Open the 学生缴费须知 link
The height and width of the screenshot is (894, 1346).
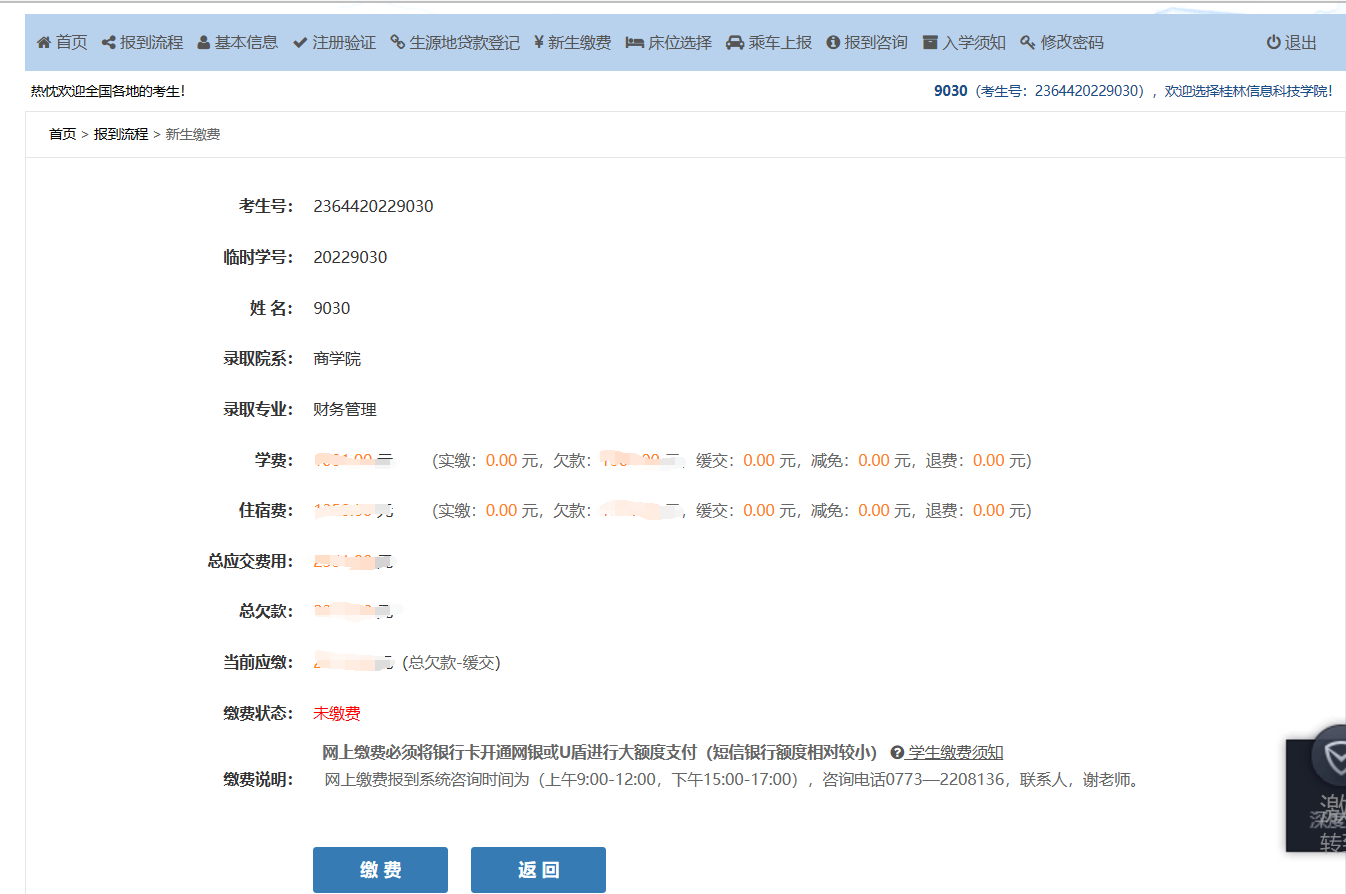point(955,753)
